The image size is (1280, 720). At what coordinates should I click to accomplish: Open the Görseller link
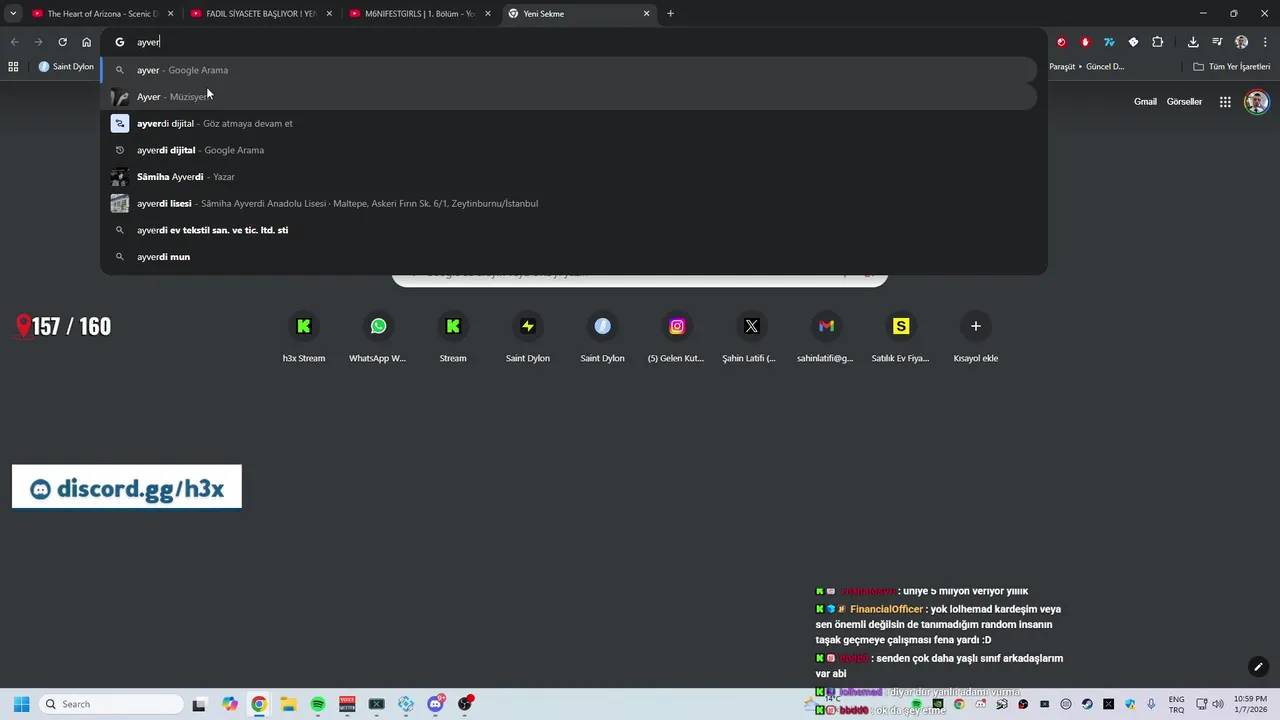(x=1184, y=101)
